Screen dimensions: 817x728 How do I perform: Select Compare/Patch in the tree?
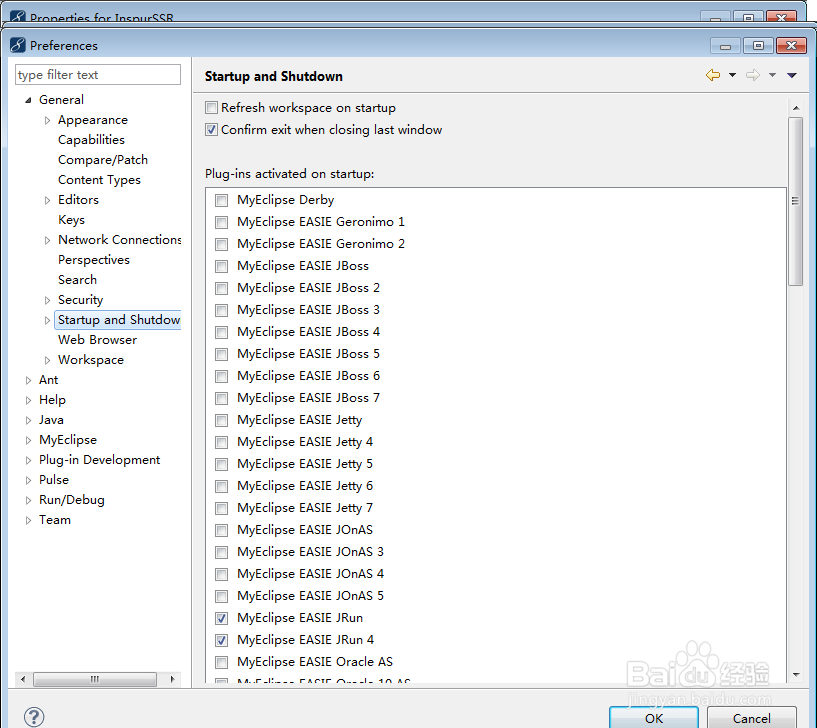pyautogui.click(x=103, y=160)
